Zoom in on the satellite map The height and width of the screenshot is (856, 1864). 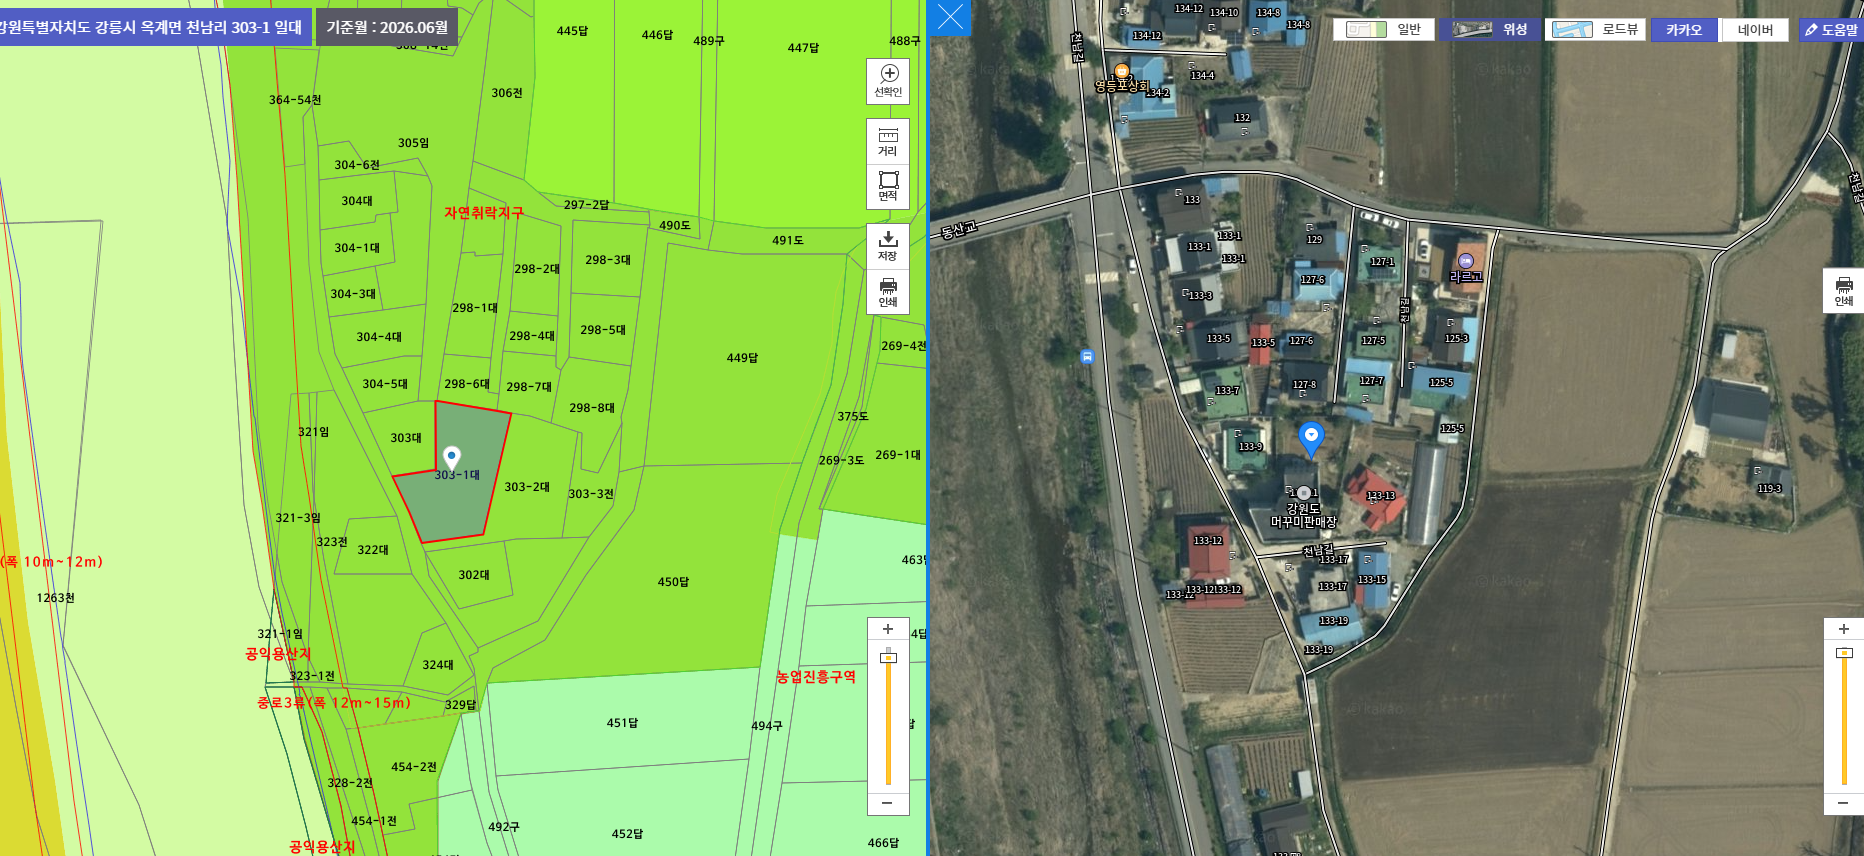tap(1844, 629)
